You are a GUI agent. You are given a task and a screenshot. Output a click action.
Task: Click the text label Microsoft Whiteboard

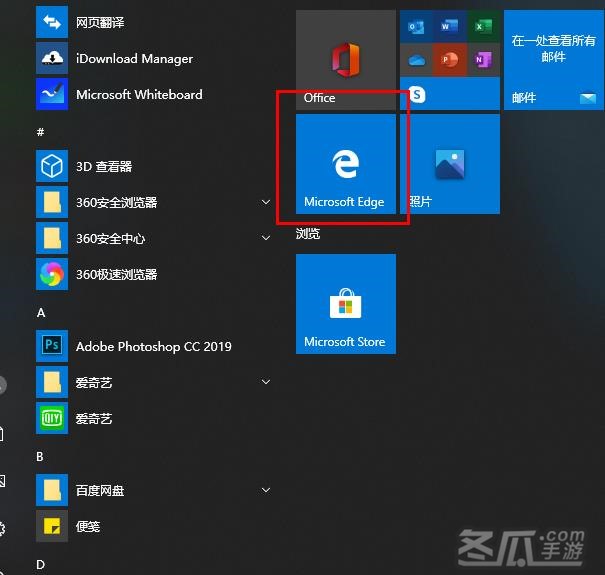(139, 95)
